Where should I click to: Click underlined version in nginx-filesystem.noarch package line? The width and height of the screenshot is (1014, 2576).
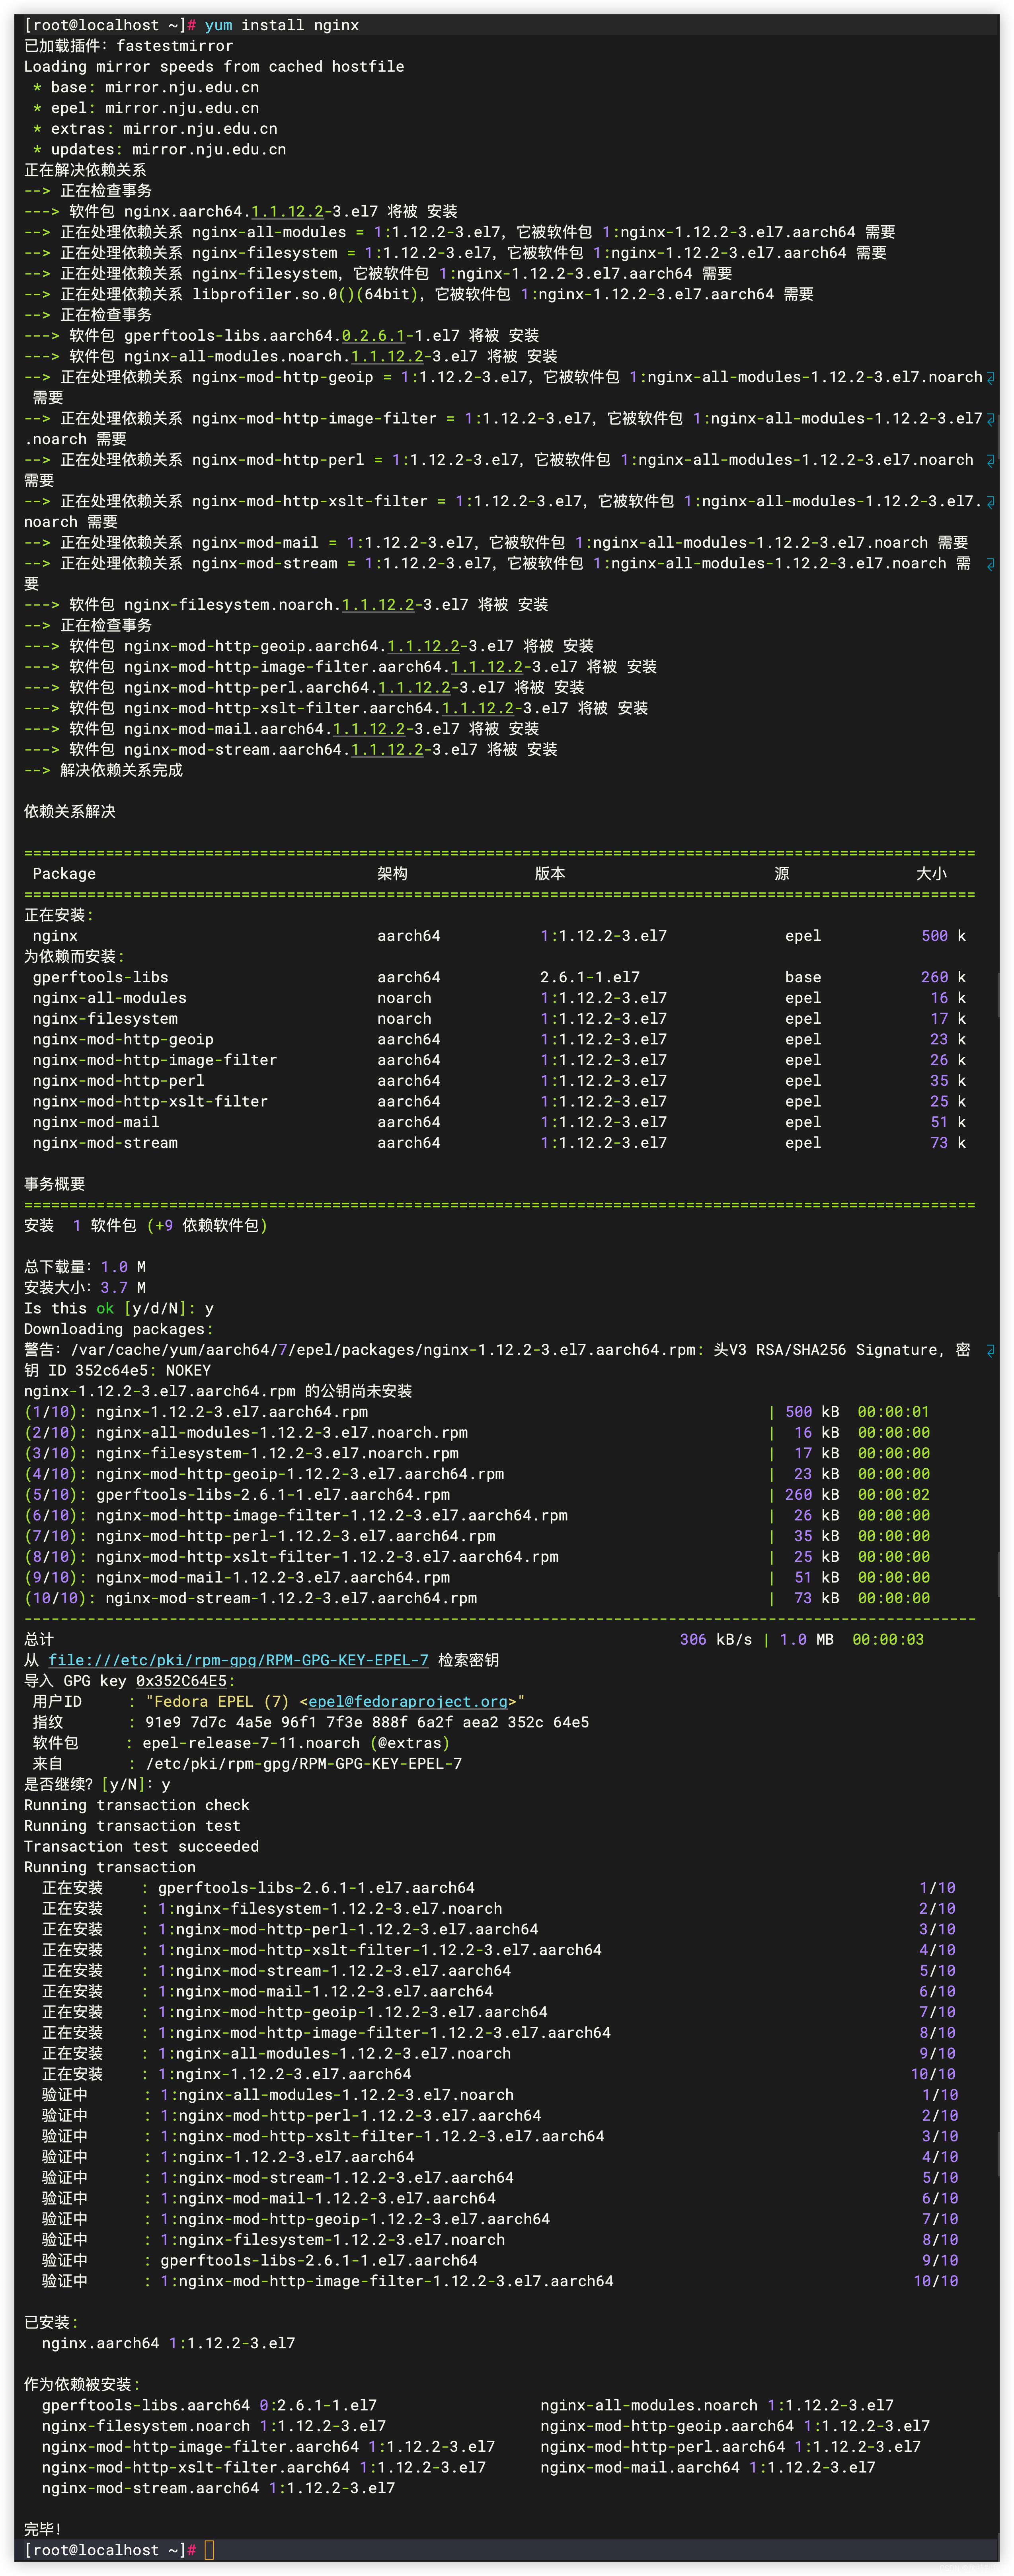(378, 605)
